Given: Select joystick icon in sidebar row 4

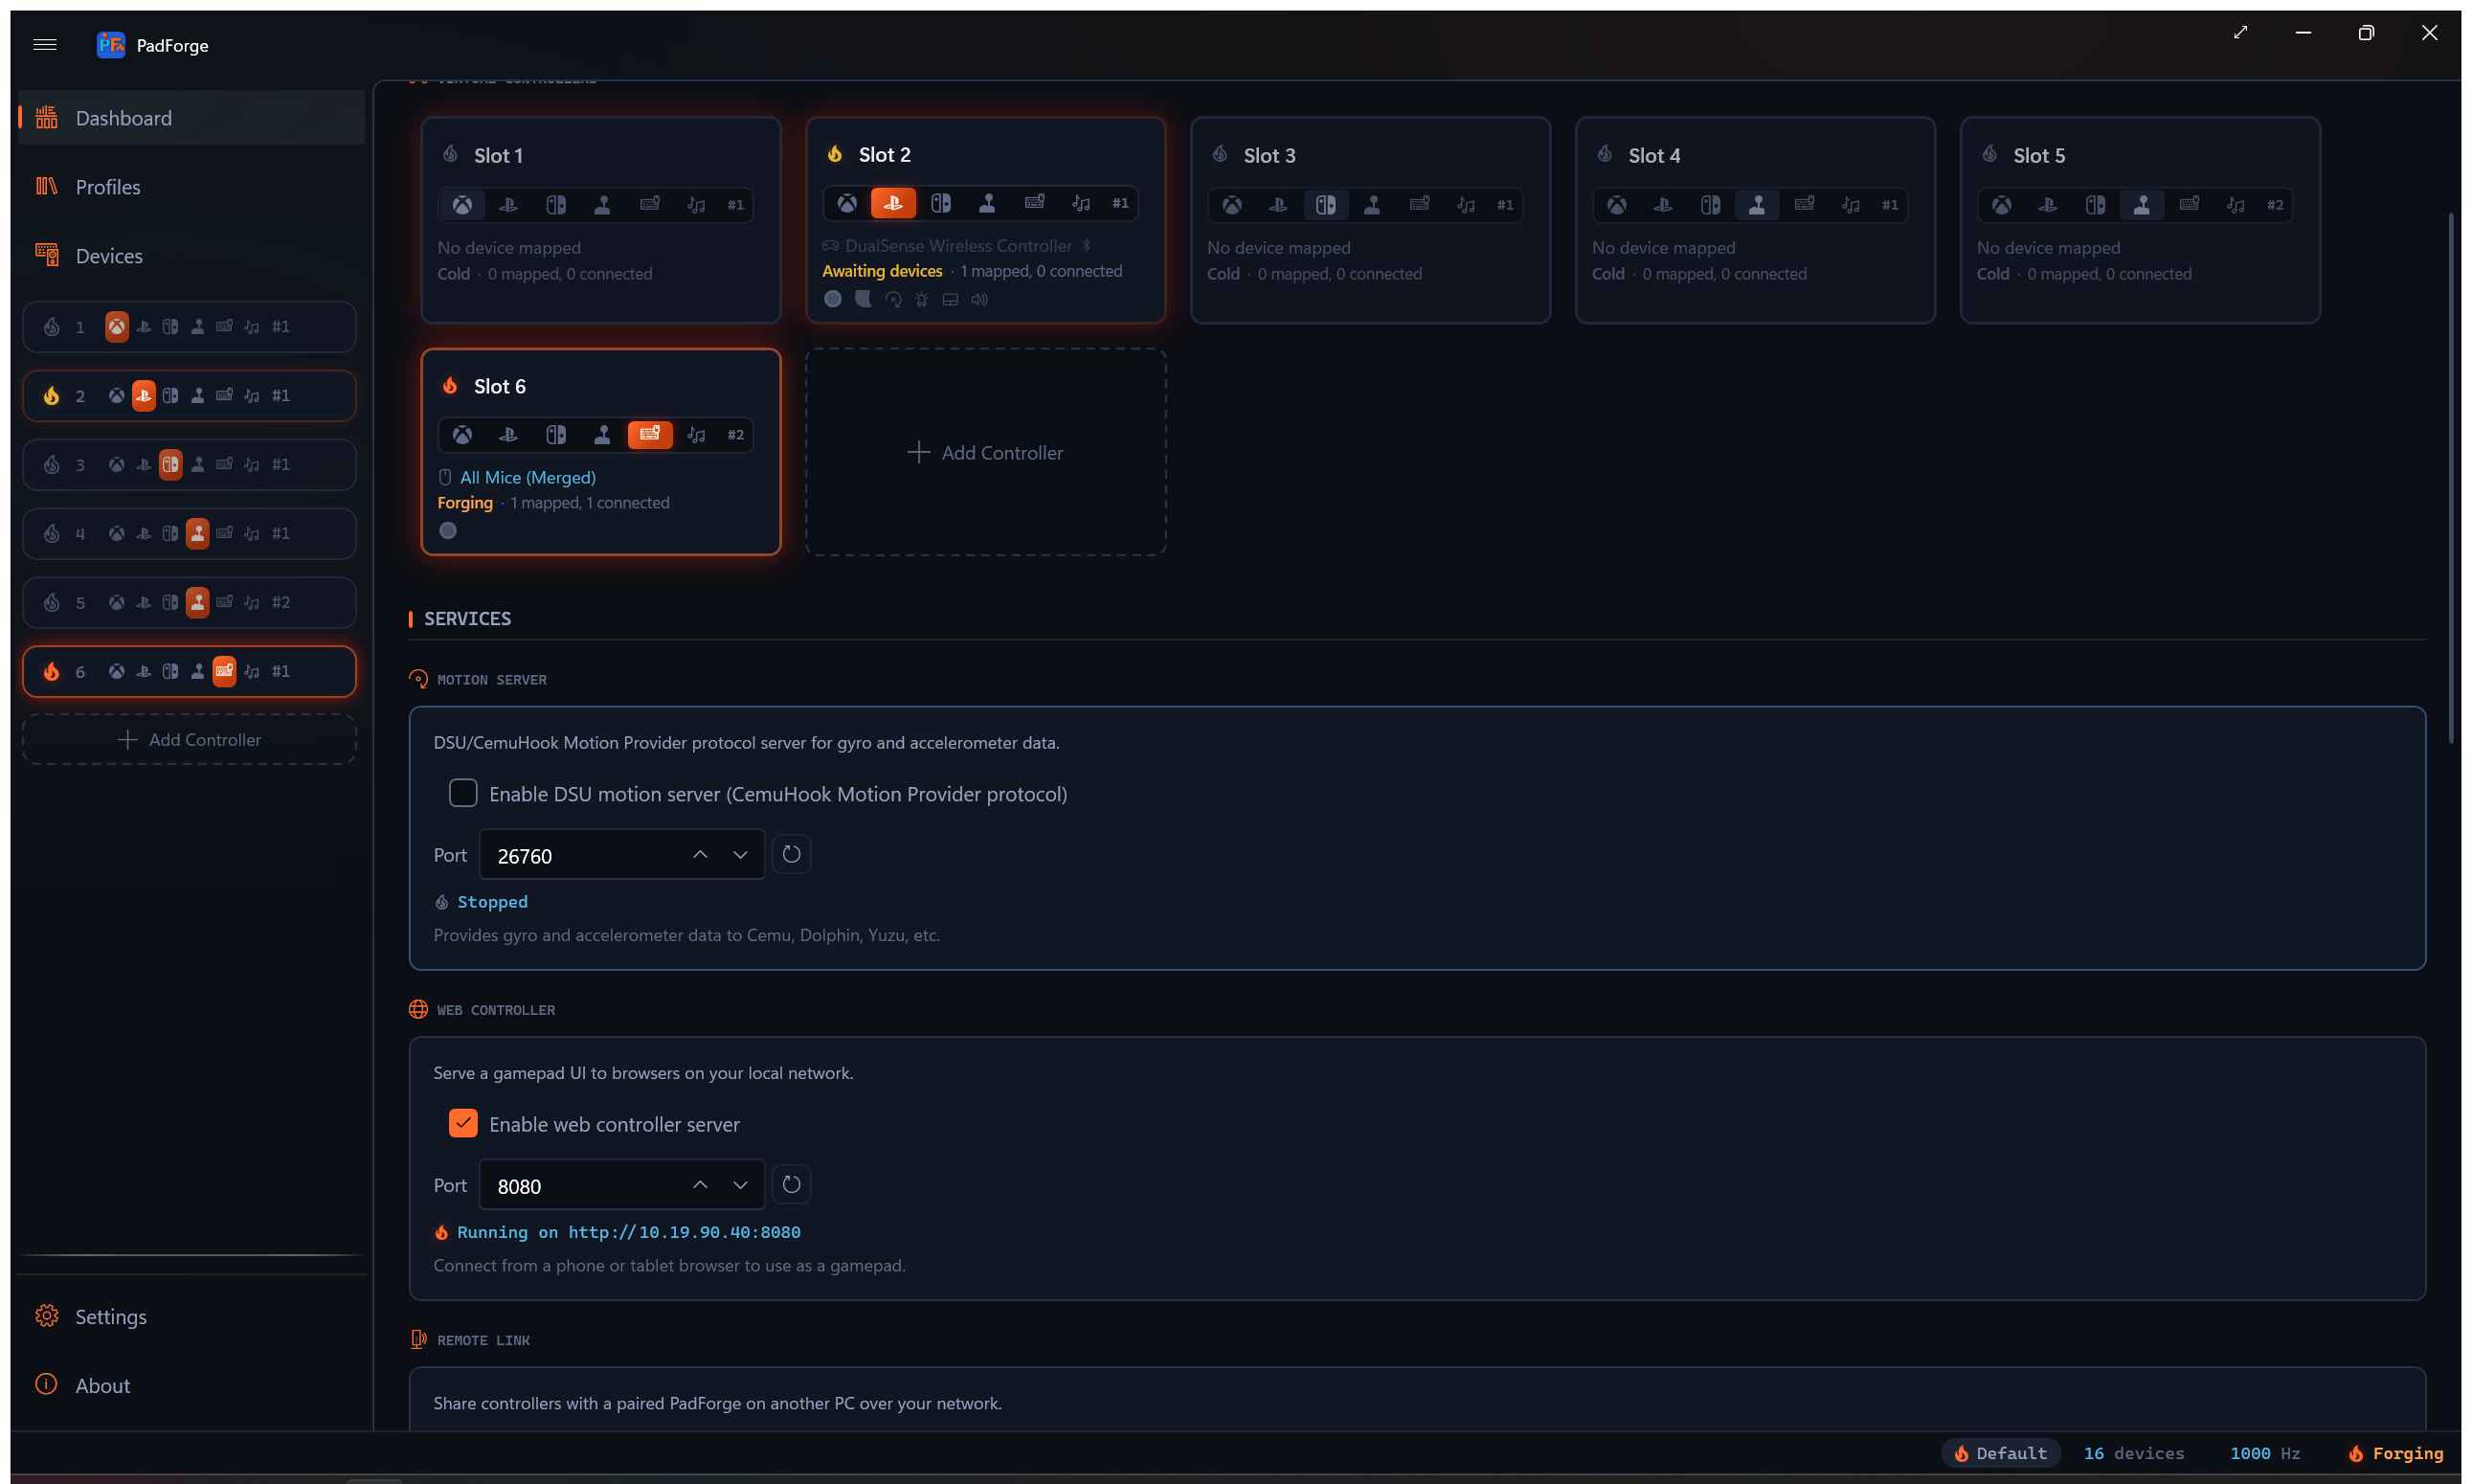Looking at the screenshot, I should [198, 534].
